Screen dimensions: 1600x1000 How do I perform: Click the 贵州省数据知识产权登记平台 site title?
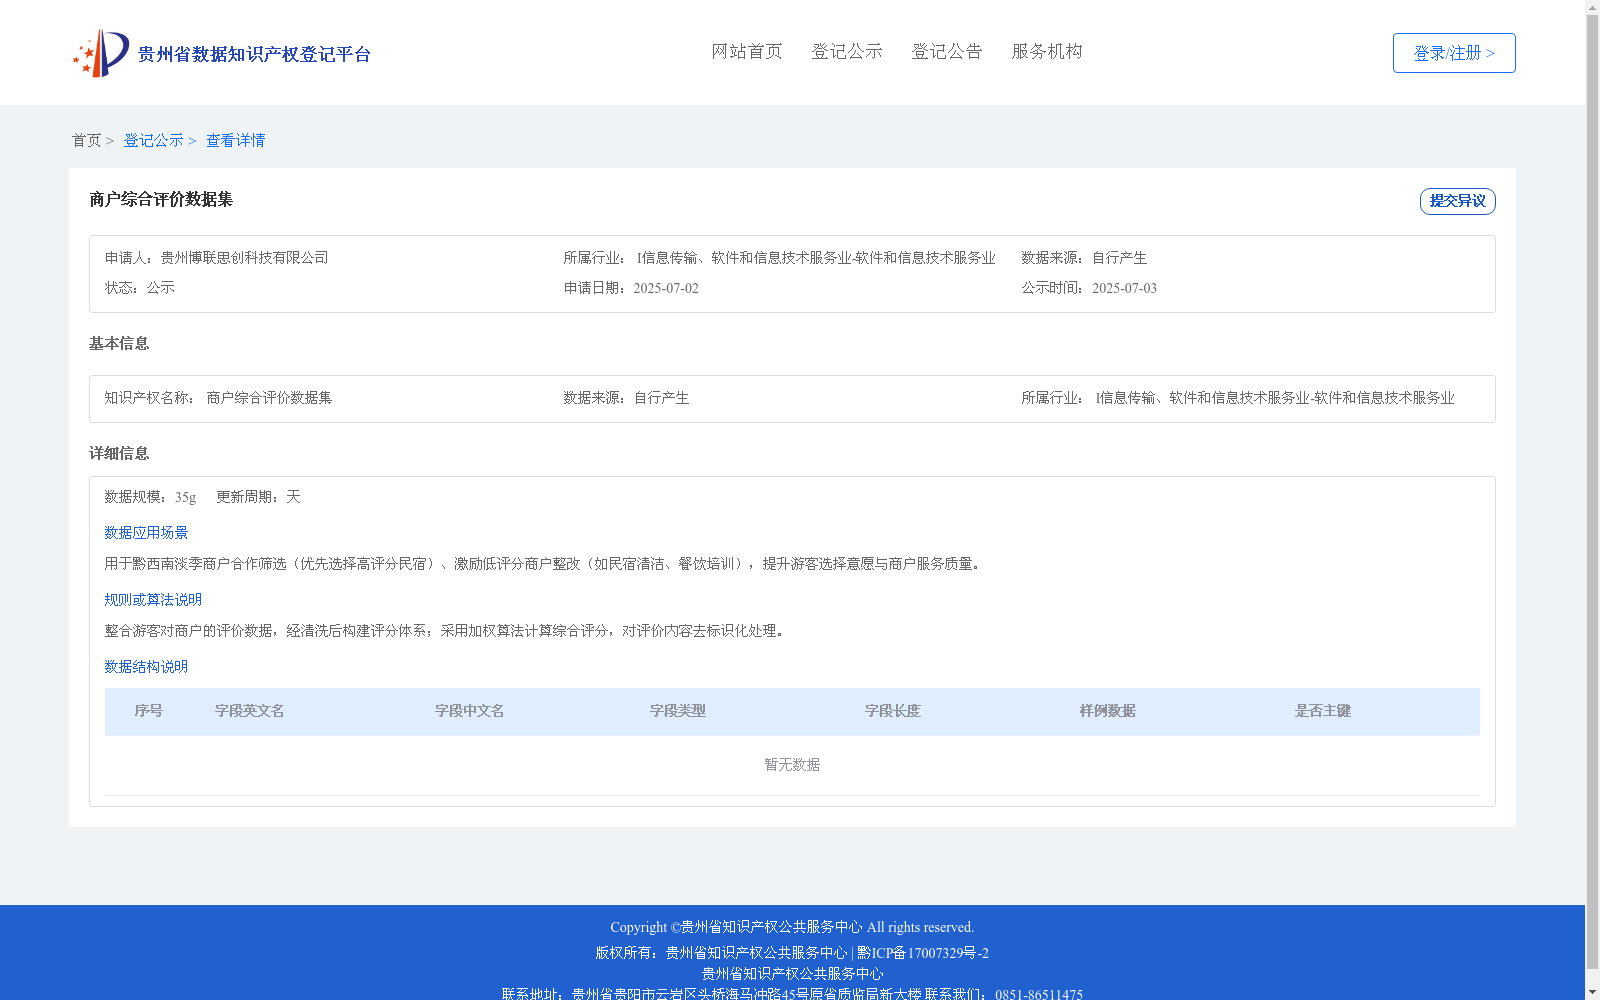click(254, 54)
